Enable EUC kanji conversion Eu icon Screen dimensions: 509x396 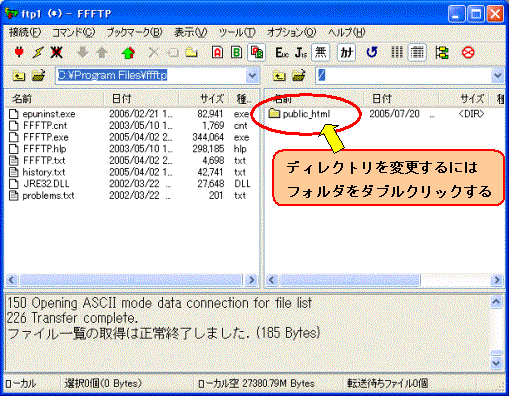click(282, 52)
